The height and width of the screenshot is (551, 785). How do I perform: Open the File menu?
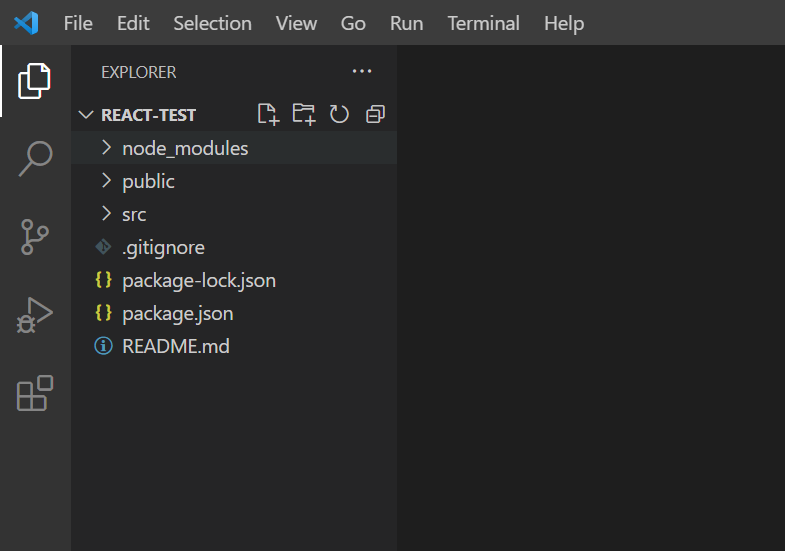click(78, 23)
